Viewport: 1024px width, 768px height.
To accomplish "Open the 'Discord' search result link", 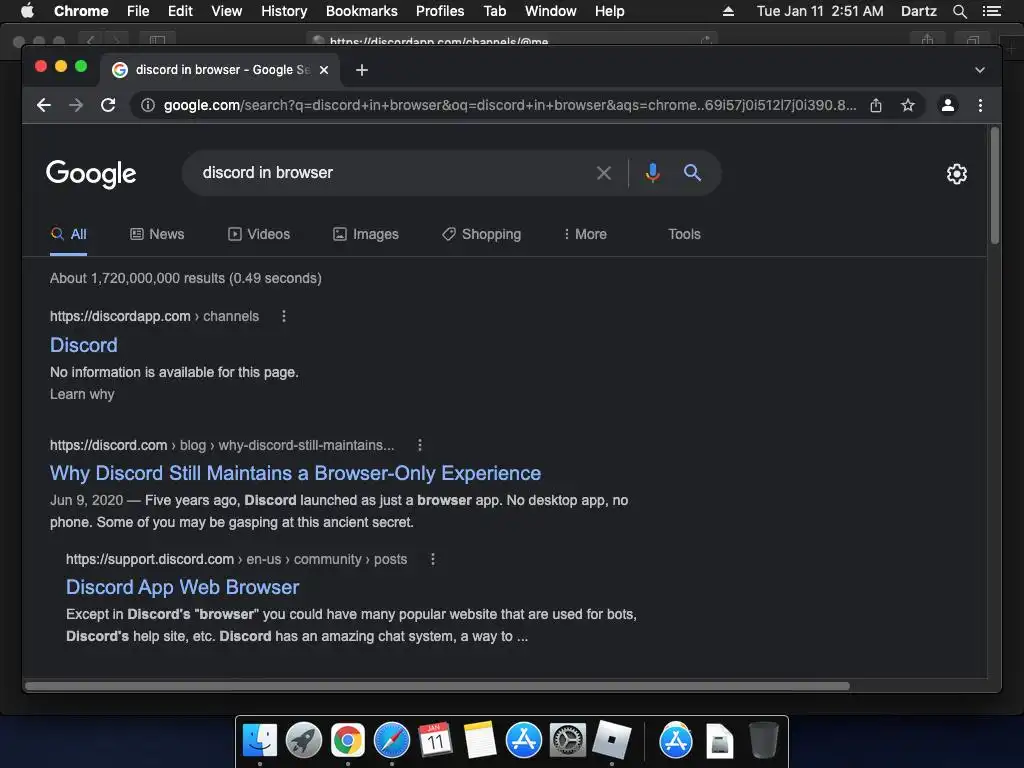I will (84, 345).
